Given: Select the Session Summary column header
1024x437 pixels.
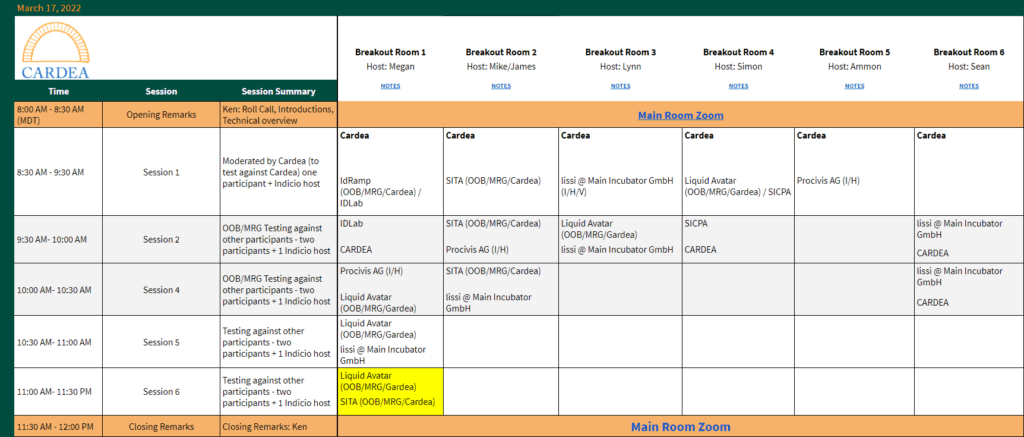Looking at the screenshot, I should pos(278,91).
